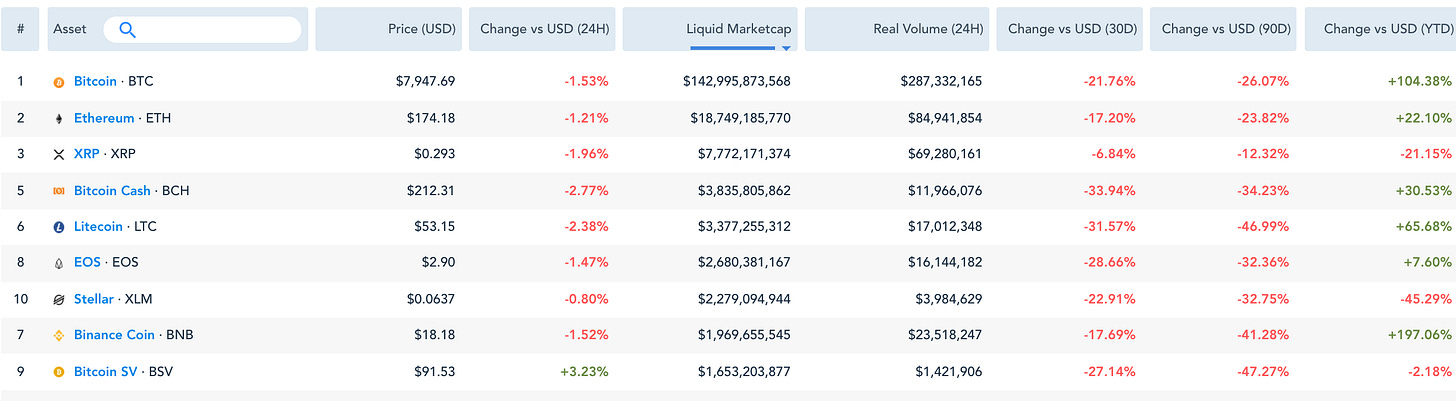1456x401 pixels.
Task: Open the Ethereum asset link
Action: (x=104, y=118)
